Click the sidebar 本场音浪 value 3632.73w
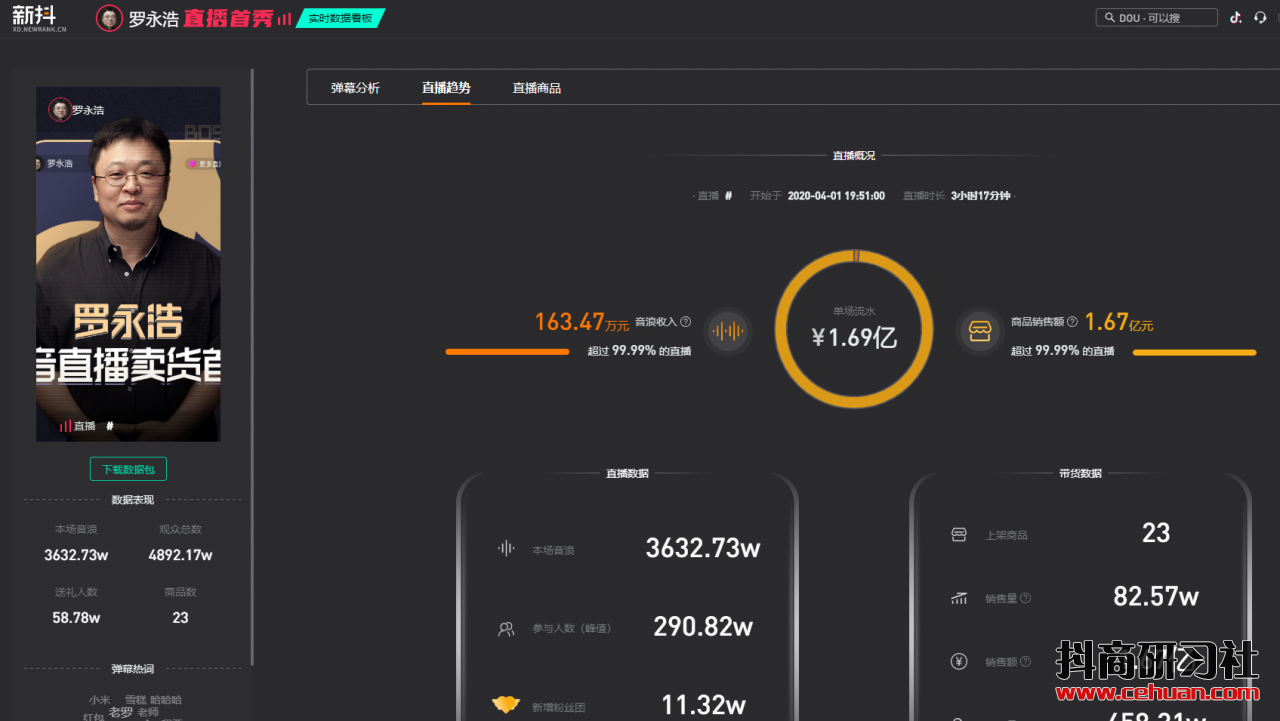The width and height of the screenshot is (1280, 721). point(76,555)
